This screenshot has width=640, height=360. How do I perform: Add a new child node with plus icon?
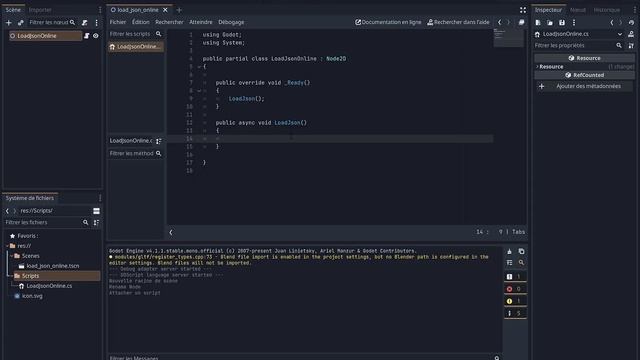coord(9,23)
